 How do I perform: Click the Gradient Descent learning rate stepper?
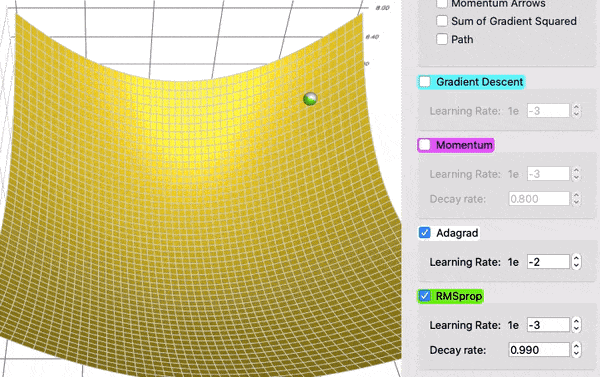tap(576, 111)
